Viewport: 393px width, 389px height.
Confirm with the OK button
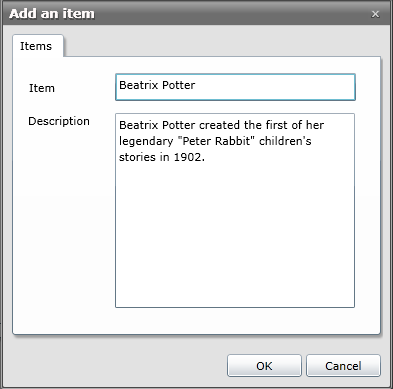point(264,366)
